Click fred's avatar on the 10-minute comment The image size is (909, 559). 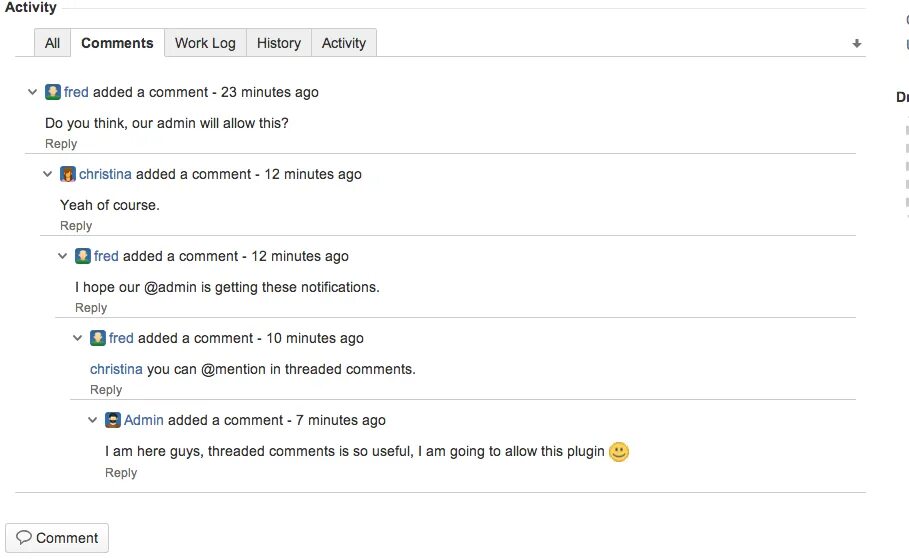(98, 338)
